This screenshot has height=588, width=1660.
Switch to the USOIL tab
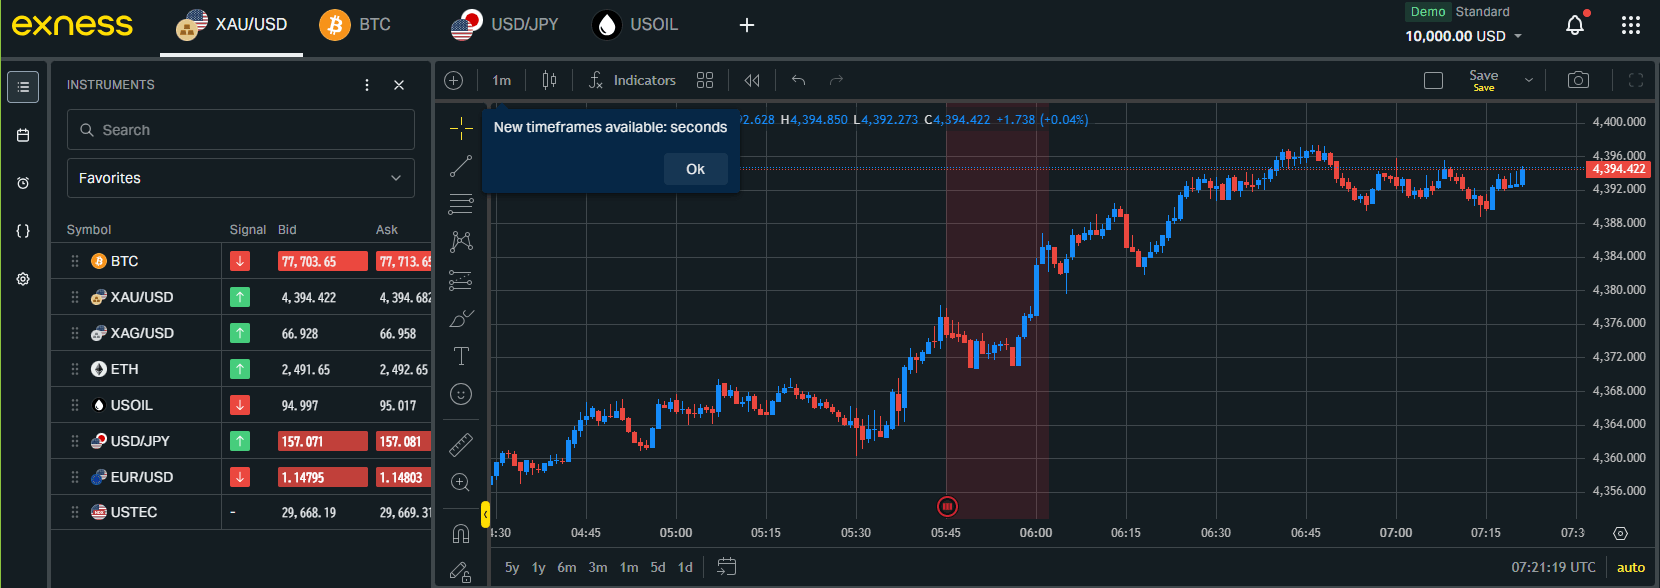click(x=636, y=25)
